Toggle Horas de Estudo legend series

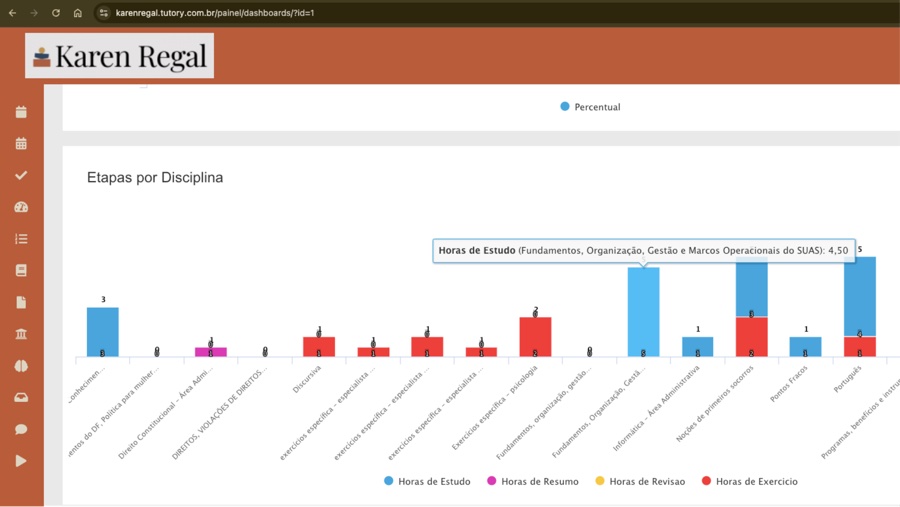[x=427, y=481]
